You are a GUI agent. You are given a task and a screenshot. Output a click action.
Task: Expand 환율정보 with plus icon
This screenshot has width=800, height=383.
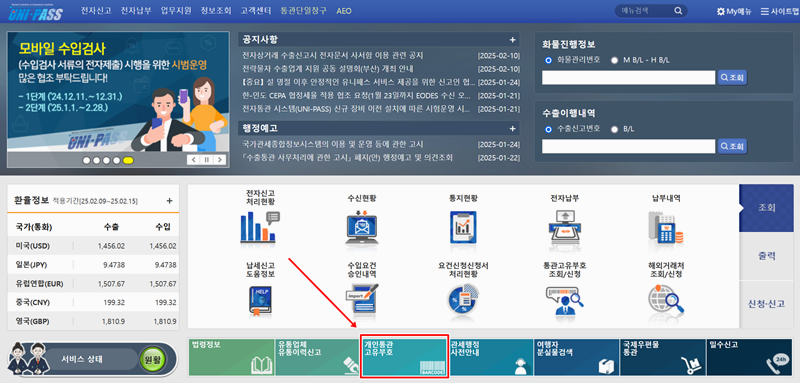tap(169, 200)
